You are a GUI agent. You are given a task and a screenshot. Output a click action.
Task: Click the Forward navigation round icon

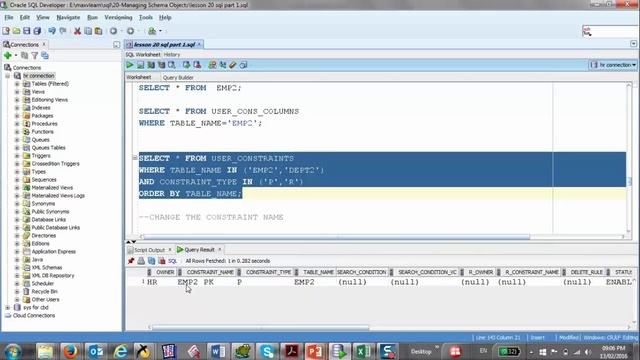pos(130,31)
